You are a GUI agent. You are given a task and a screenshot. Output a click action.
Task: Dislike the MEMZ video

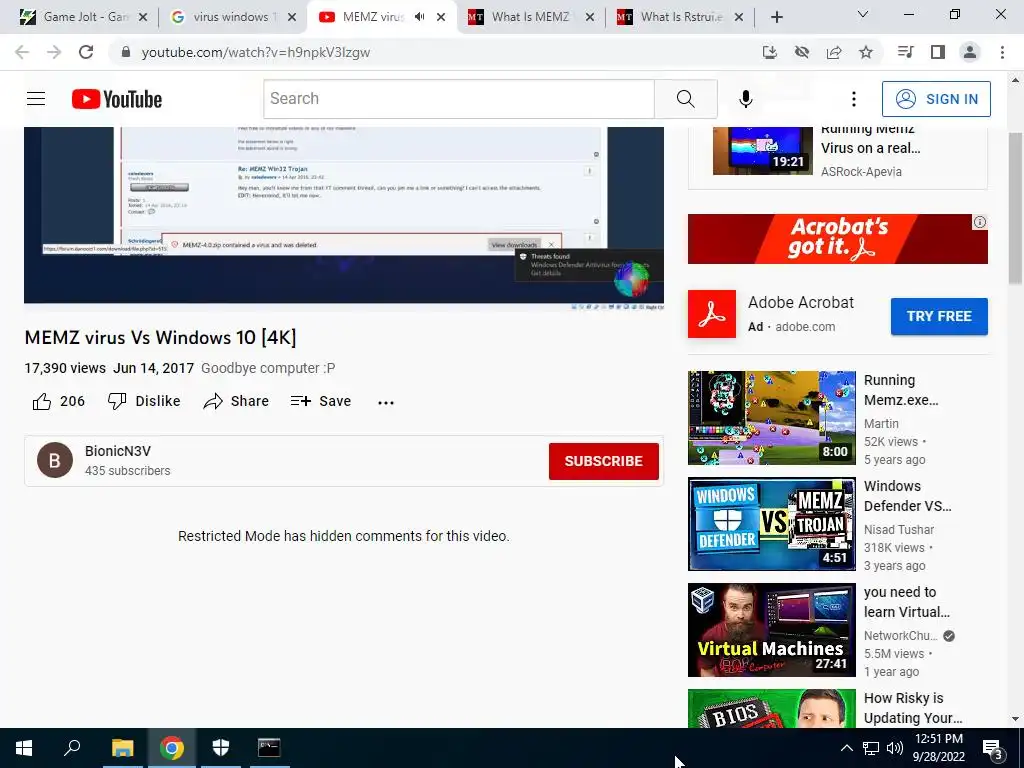144,401
